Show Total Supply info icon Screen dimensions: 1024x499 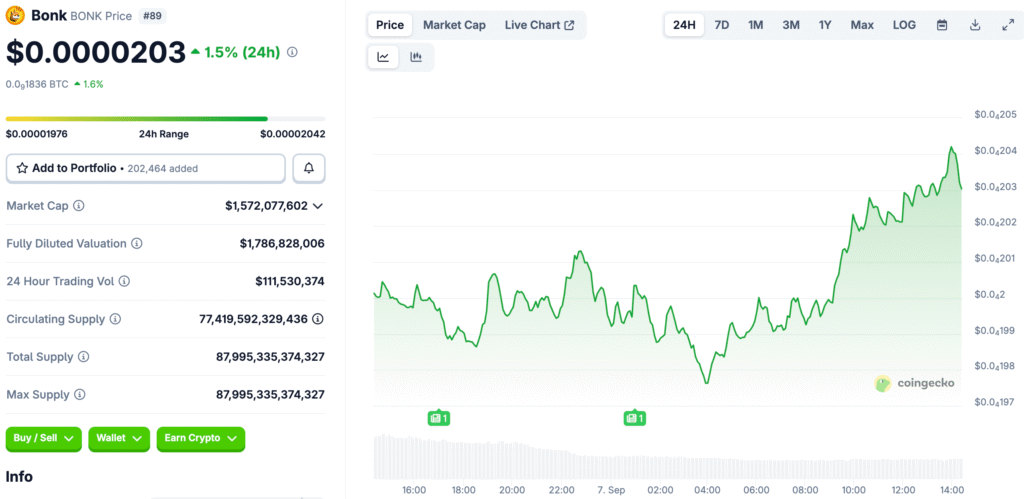click(x=84, y=357)
